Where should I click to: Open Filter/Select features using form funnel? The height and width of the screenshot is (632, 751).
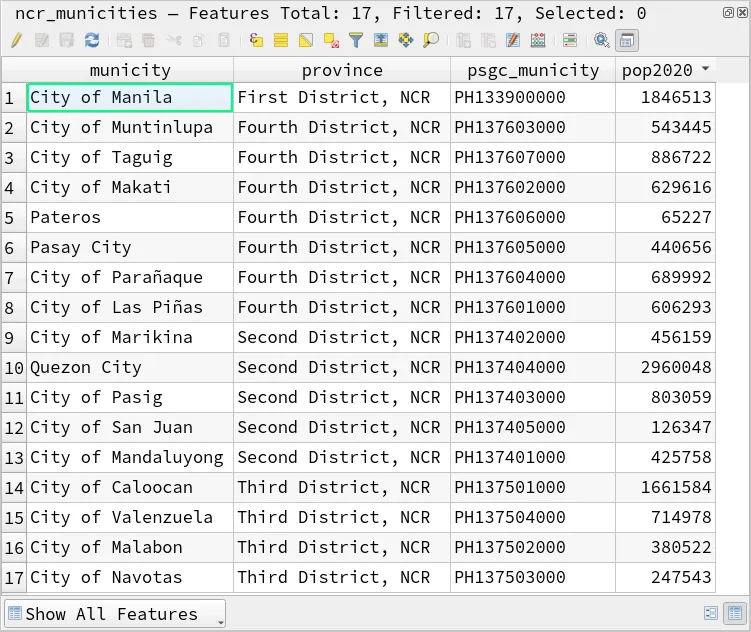[356, 40]
